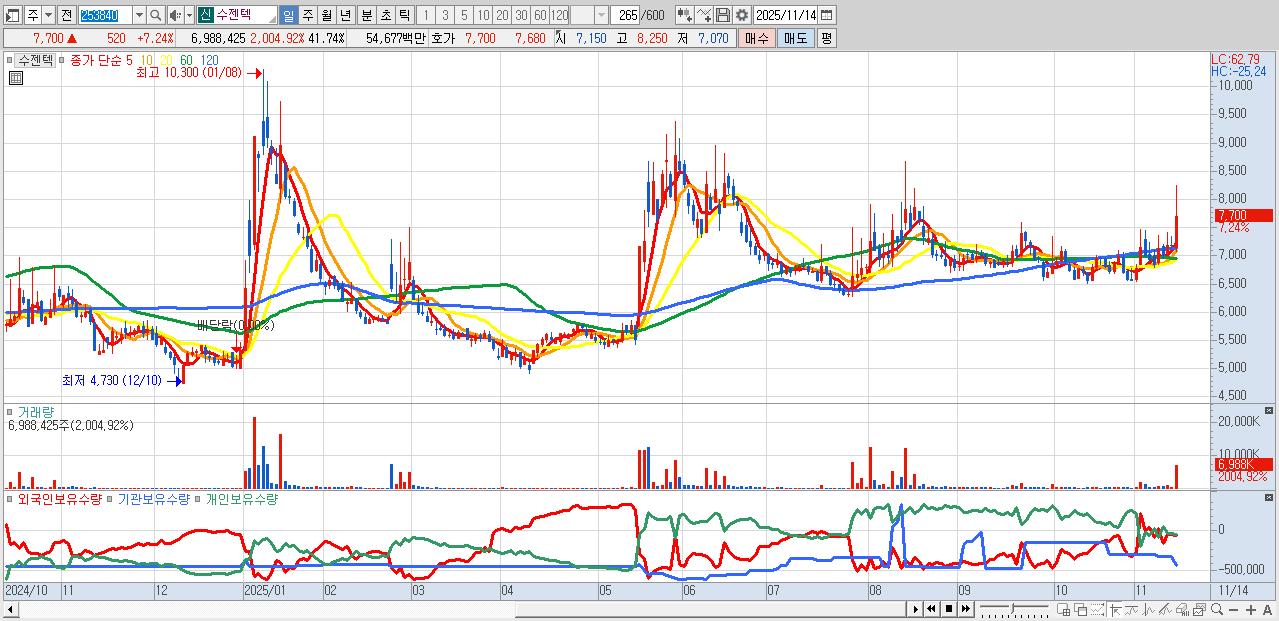The width and height of the screenshot is (1279, 621).
Task: Click the chart window icon before magnifier
Action: [1199, 609]
